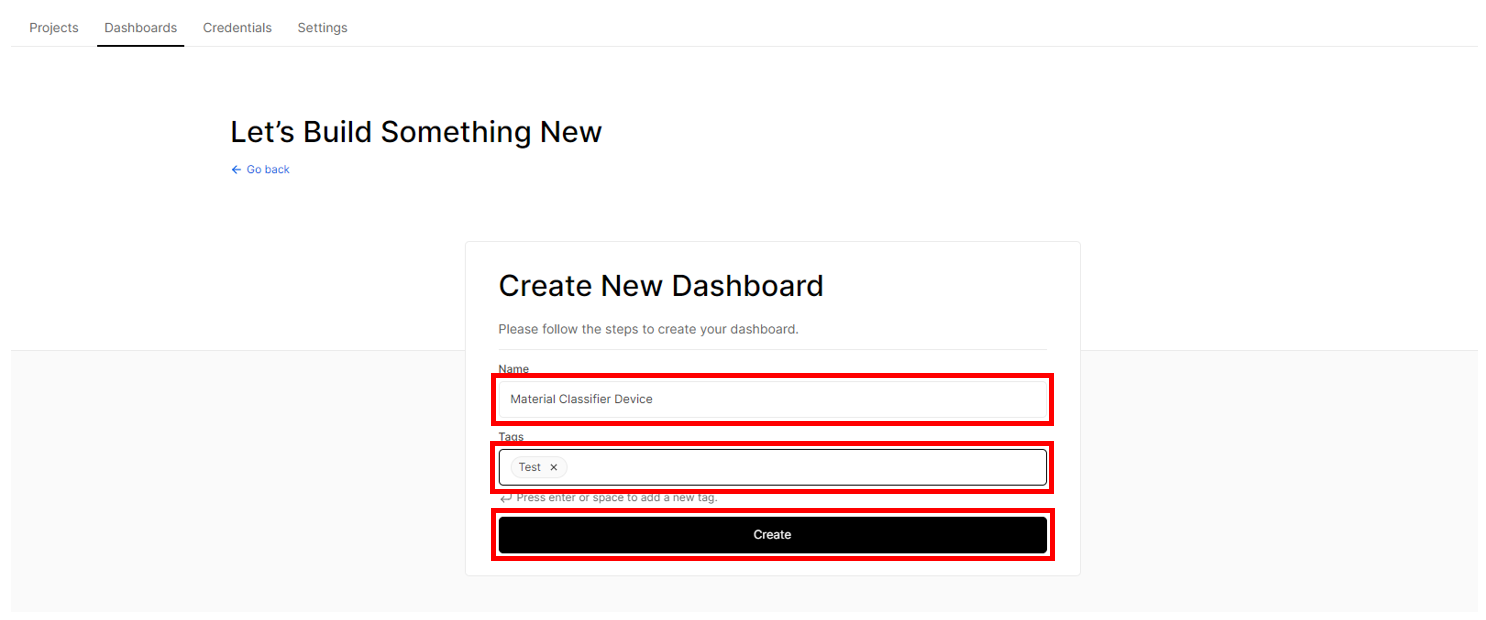Select the Test tag chip

530,467
